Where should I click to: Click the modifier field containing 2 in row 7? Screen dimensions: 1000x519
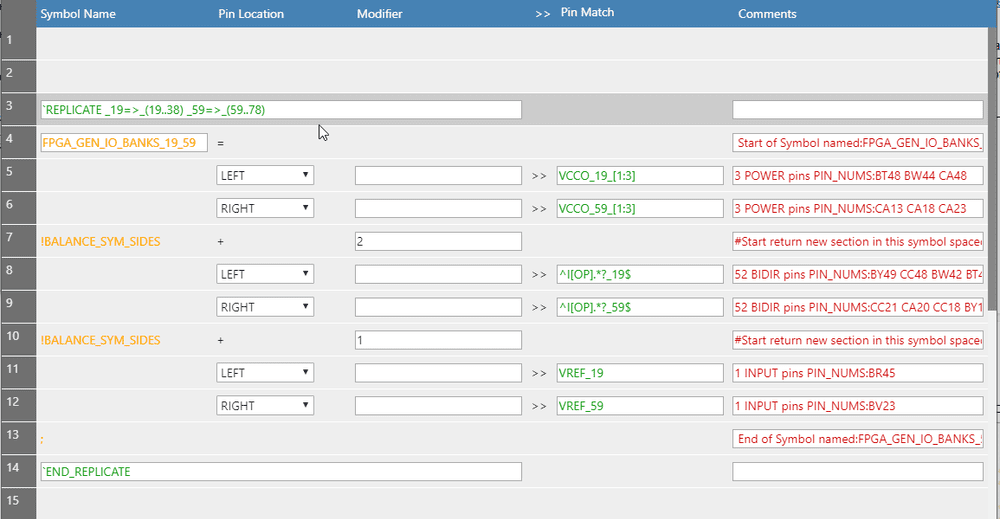[438, 242]
